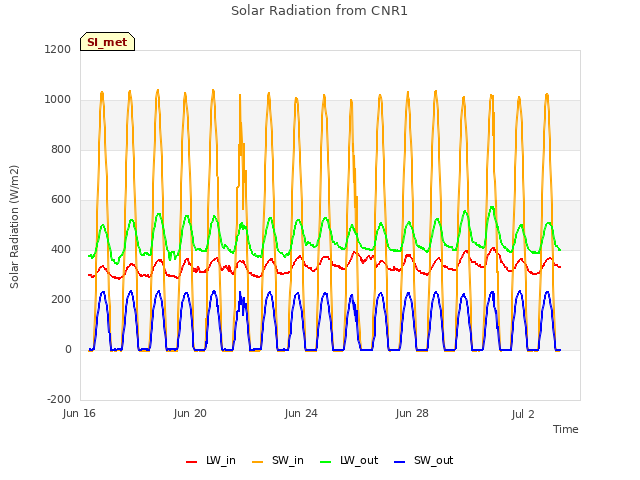
Task: Click the Jun 20 x-axis tick label
Action: click(x=190, y=413)
